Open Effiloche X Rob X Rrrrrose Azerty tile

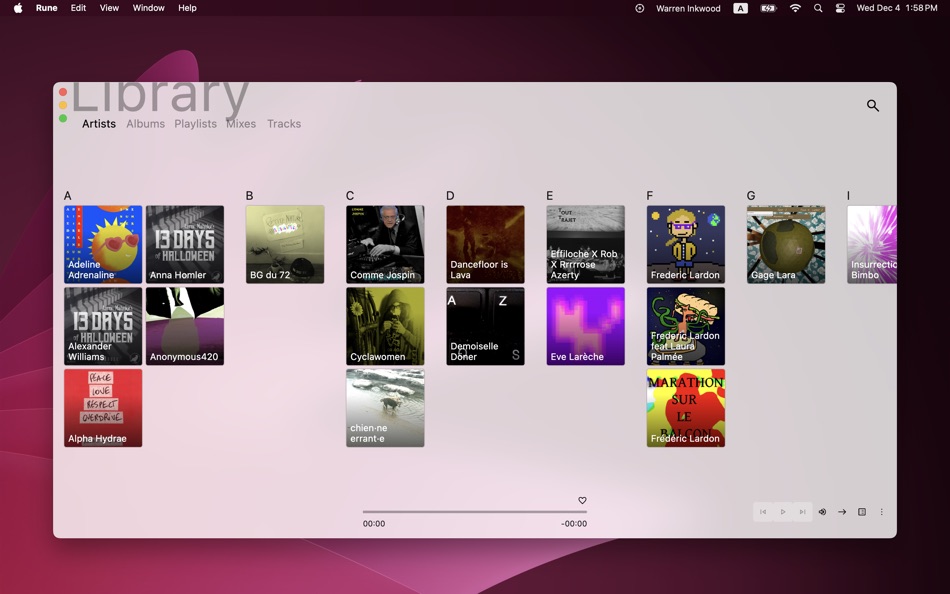(x=585, y=244)
